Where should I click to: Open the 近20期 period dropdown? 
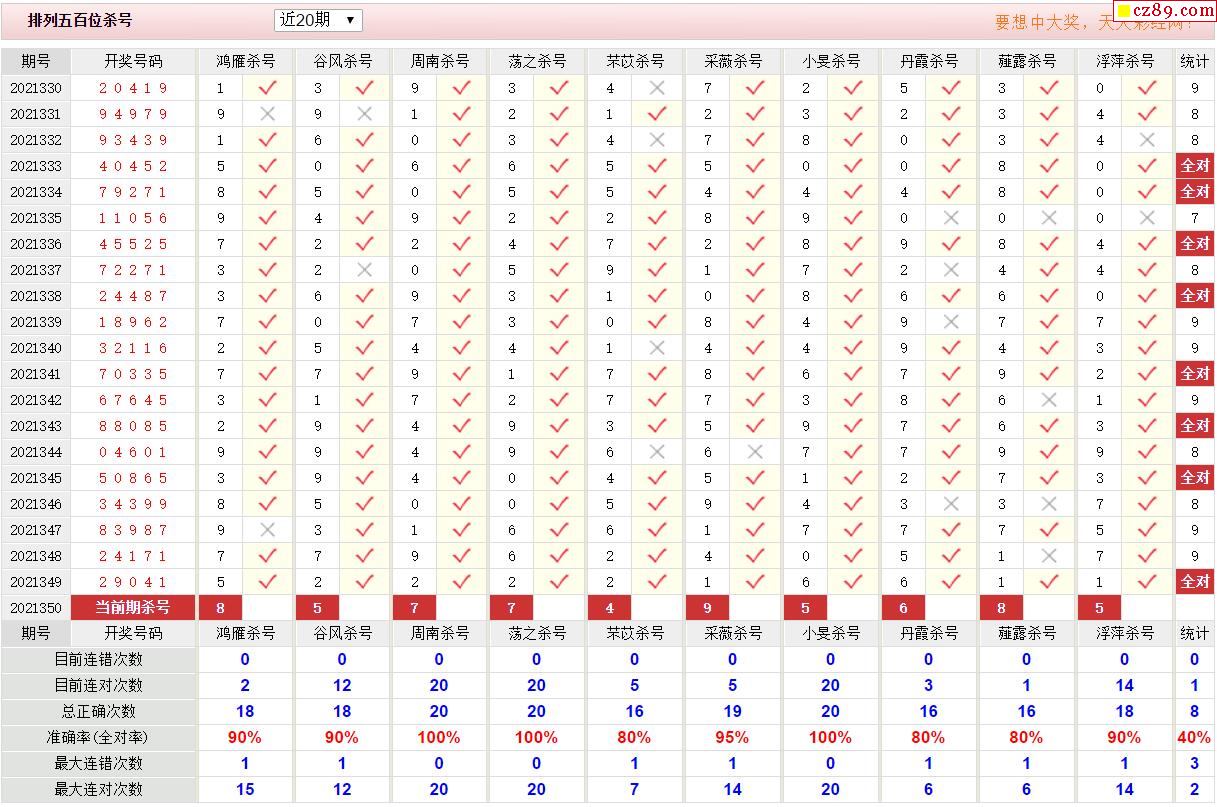pyautogui.click(x=318, y=20)
